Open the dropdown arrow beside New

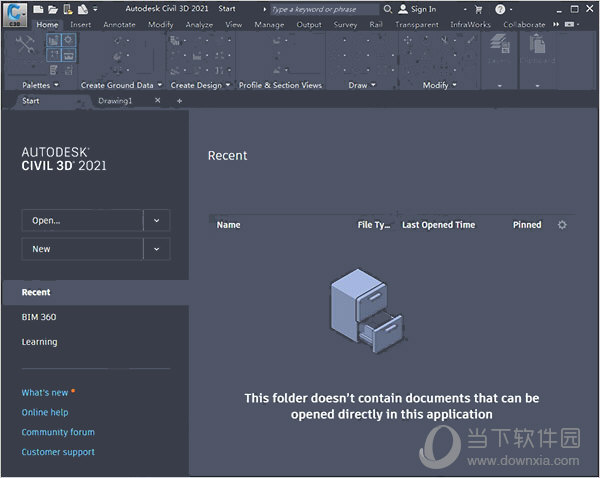[157, 249]
